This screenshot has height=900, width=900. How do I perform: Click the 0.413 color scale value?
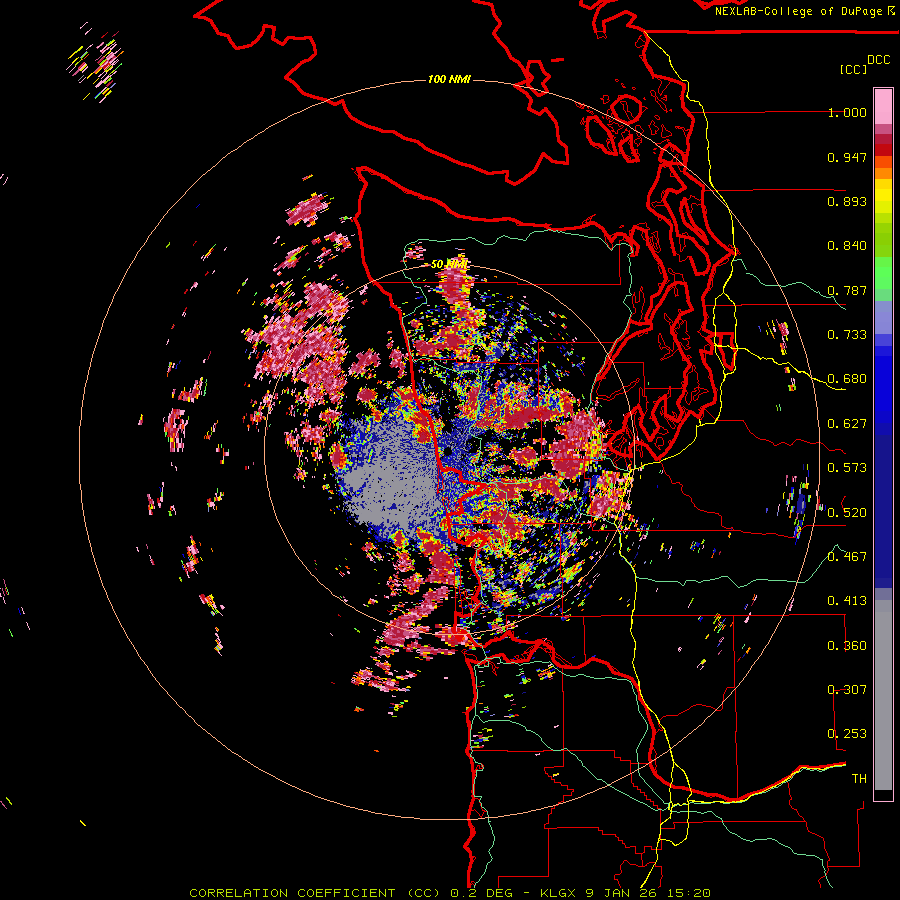(847, 601)
